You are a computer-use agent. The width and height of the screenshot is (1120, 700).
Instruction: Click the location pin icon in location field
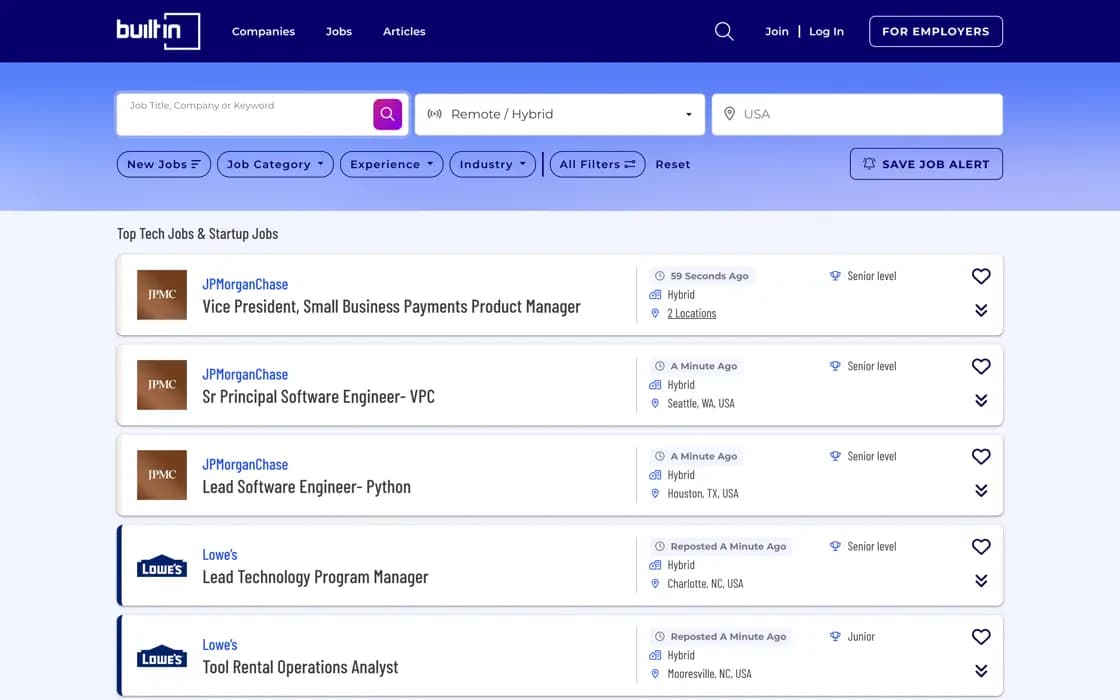(x=729, y=114)
